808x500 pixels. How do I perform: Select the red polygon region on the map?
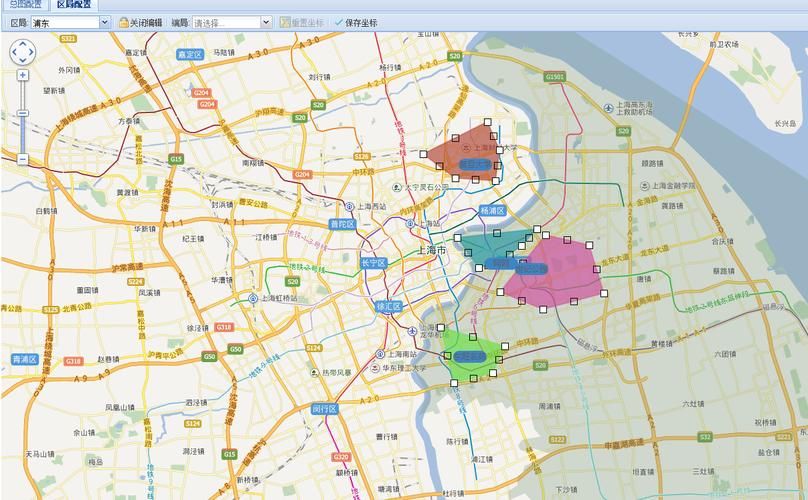click(x=465, y=152)
